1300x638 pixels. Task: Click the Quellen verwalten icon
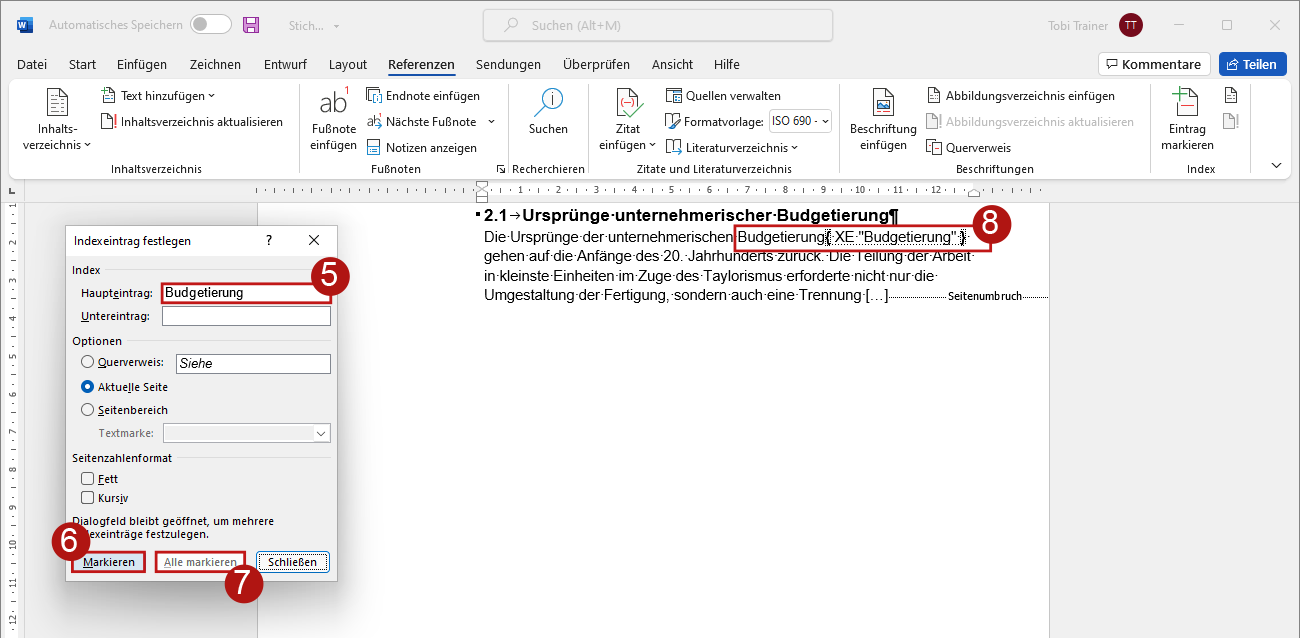pyautogui.click(x=674, y=96)
